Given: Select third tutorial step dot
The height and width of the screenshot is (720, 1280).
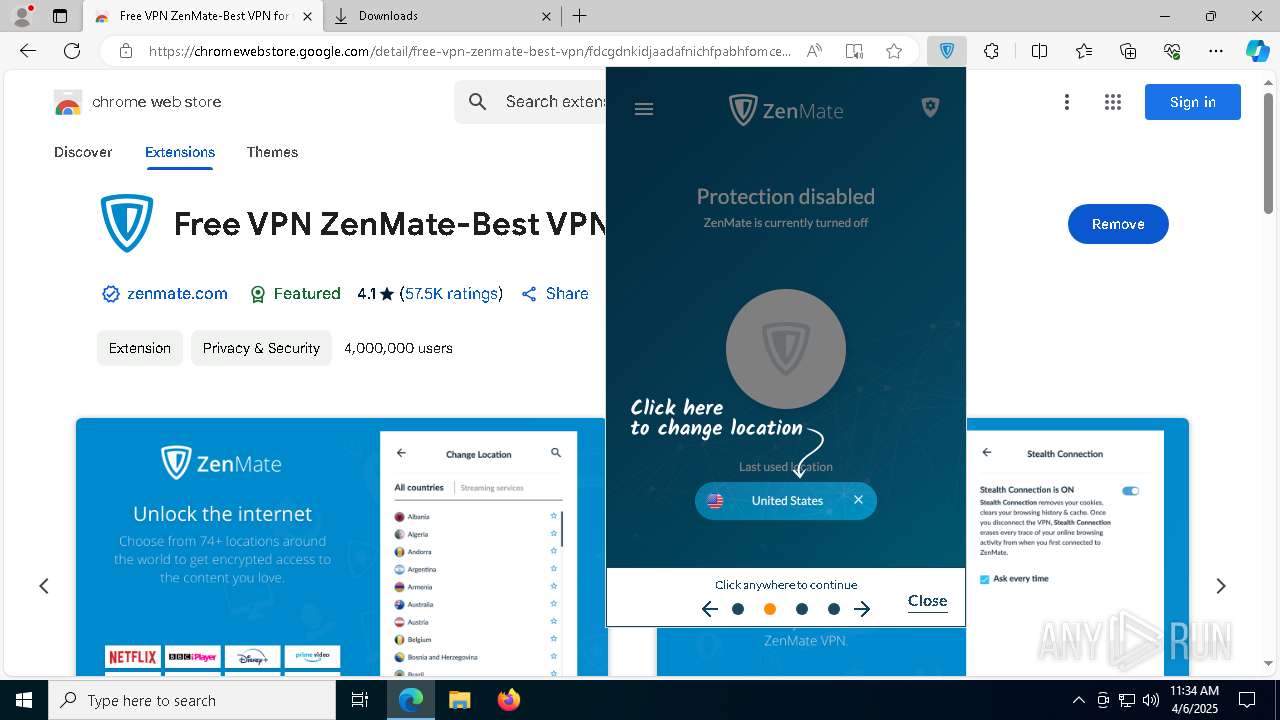Looking at the screenshot, I should pyautogui.click(x=802, y=609).
